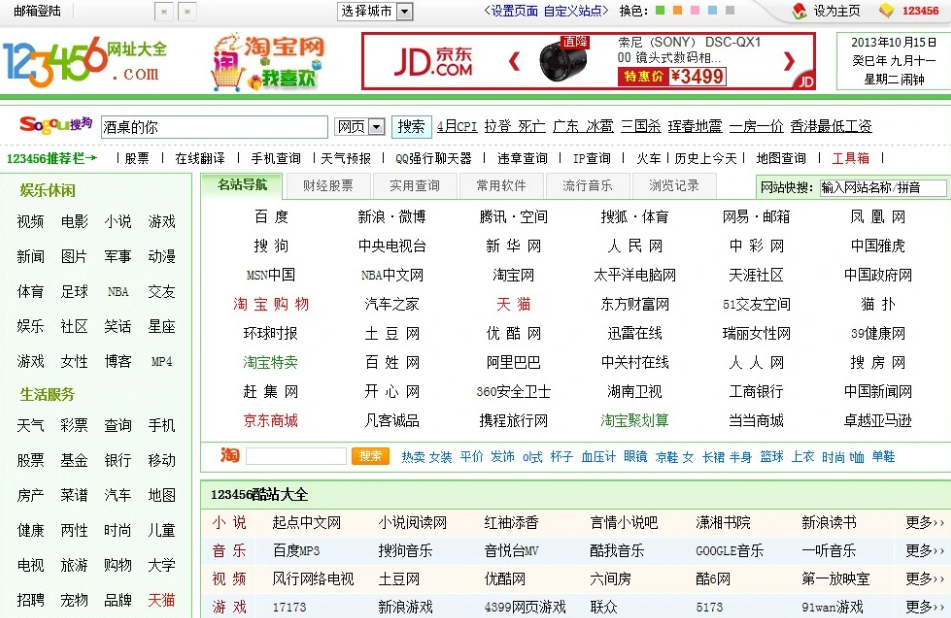Open the 17173 game link
Image resolution: width=951 pixels, height=618 pixels.
[289, 607]
